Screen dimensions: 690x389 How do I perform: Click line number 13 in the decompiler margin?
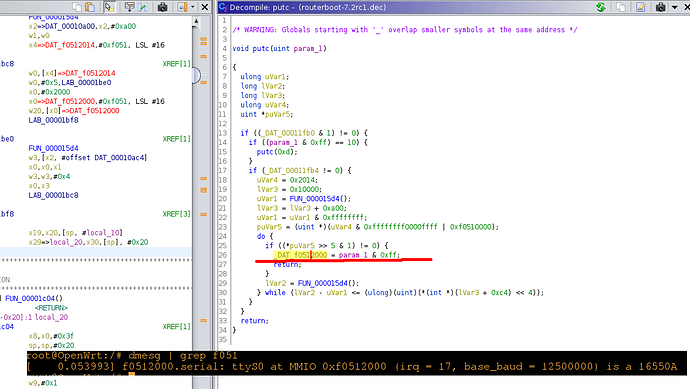tap(223, 133)
